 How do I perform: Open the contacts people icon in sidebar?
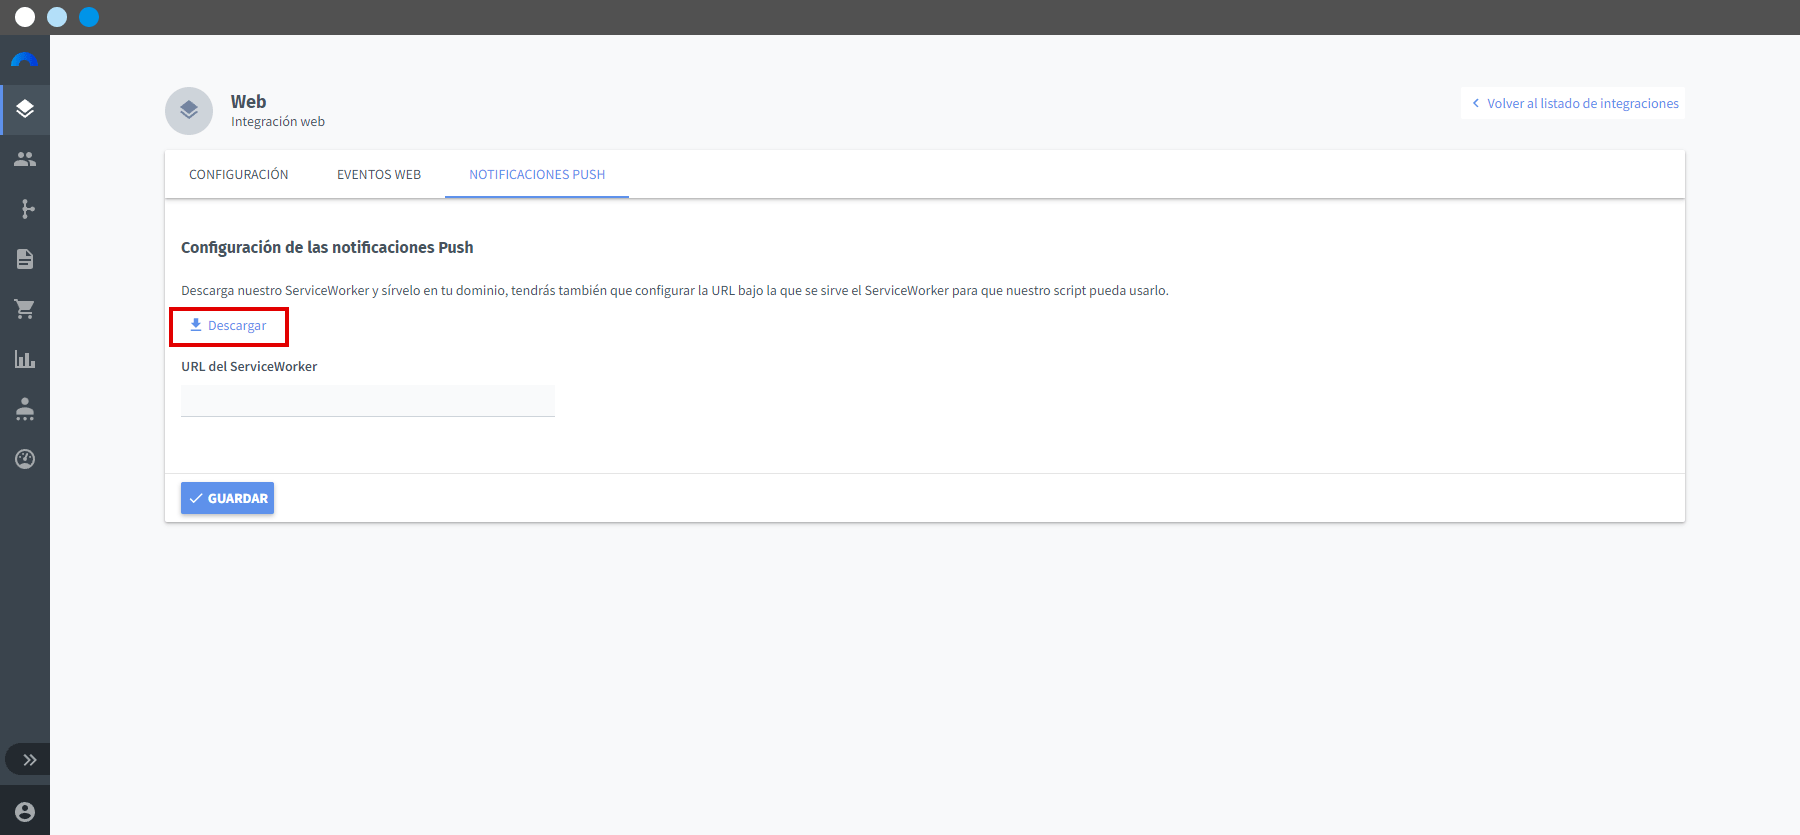(x=25, y=159)
